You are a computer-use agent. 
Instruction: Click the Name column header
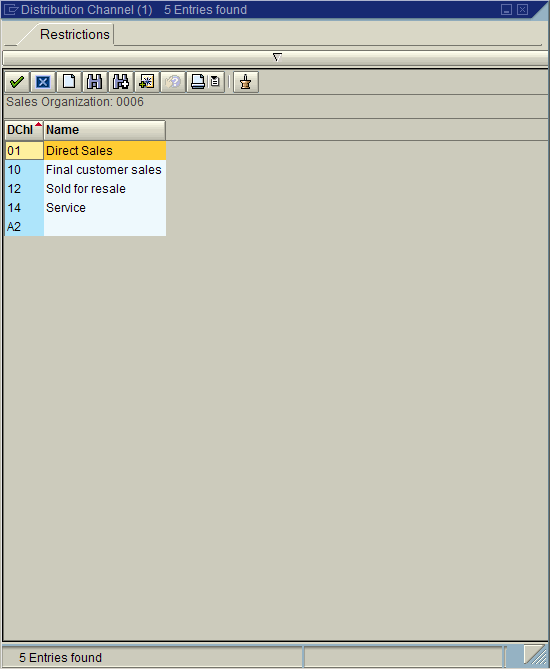point(105,130)
